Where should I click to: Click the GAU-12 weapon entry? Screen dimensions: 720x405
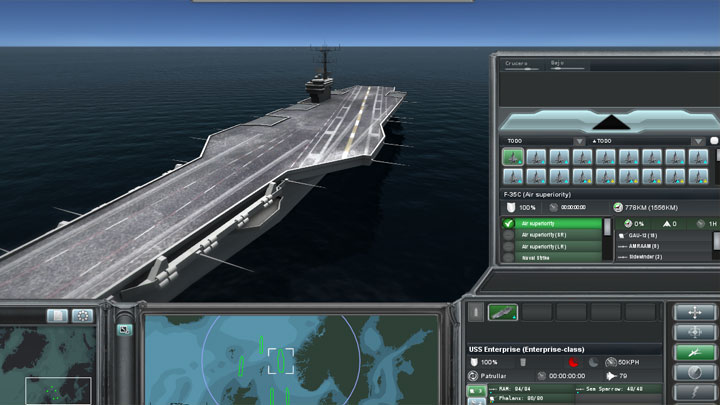643,236
